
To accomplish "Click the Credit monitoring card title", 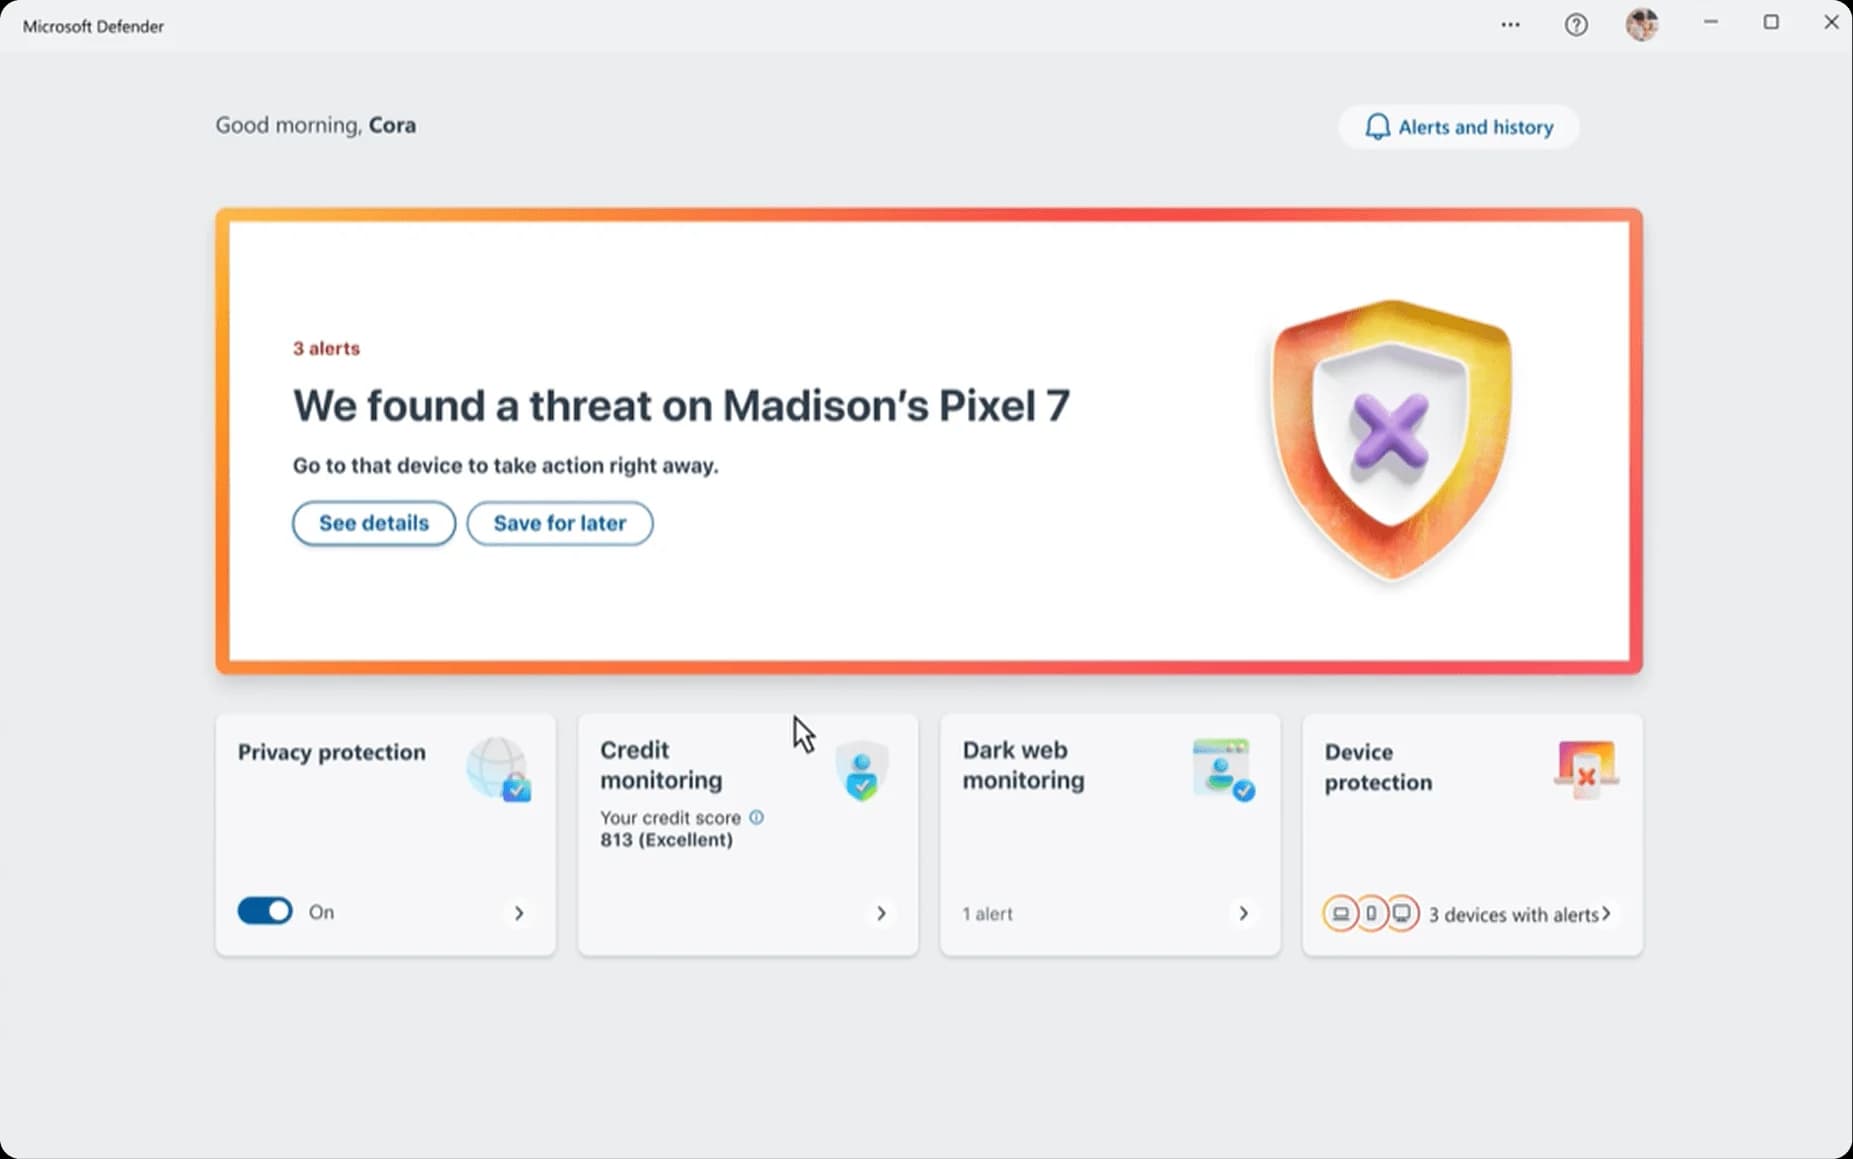I will point(661,765).
